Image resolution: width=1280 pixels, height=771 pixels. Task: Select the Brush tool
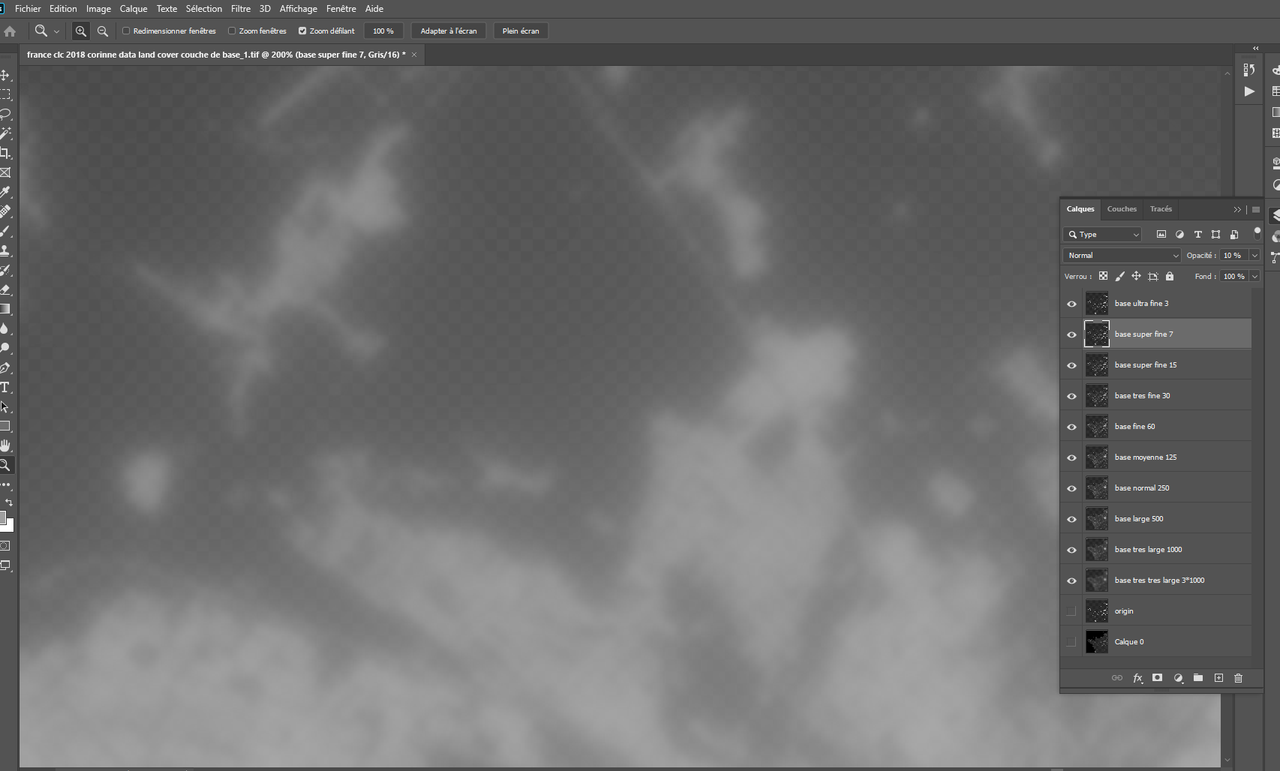pyautogui.click(x=5, y=231)
